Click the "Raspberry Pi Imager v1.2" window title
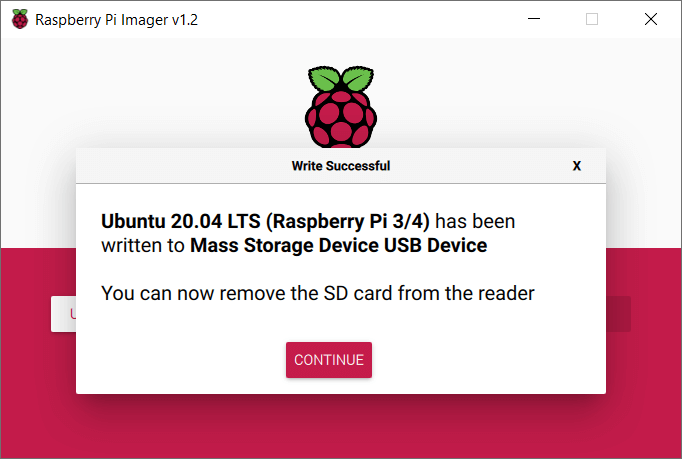 pos(117,20)
